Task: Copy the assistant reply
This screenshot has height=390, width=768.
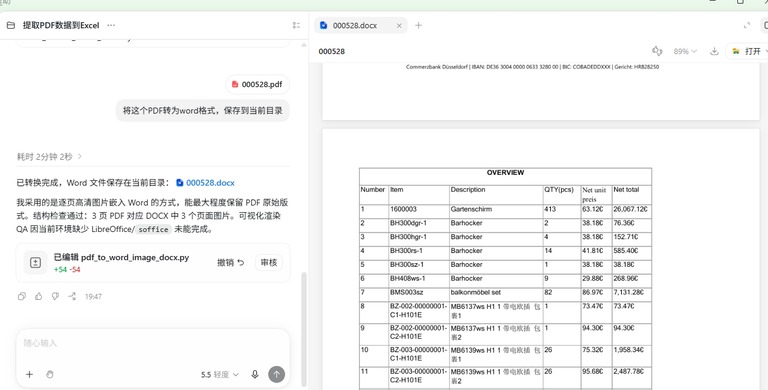Action: (22, 296)
